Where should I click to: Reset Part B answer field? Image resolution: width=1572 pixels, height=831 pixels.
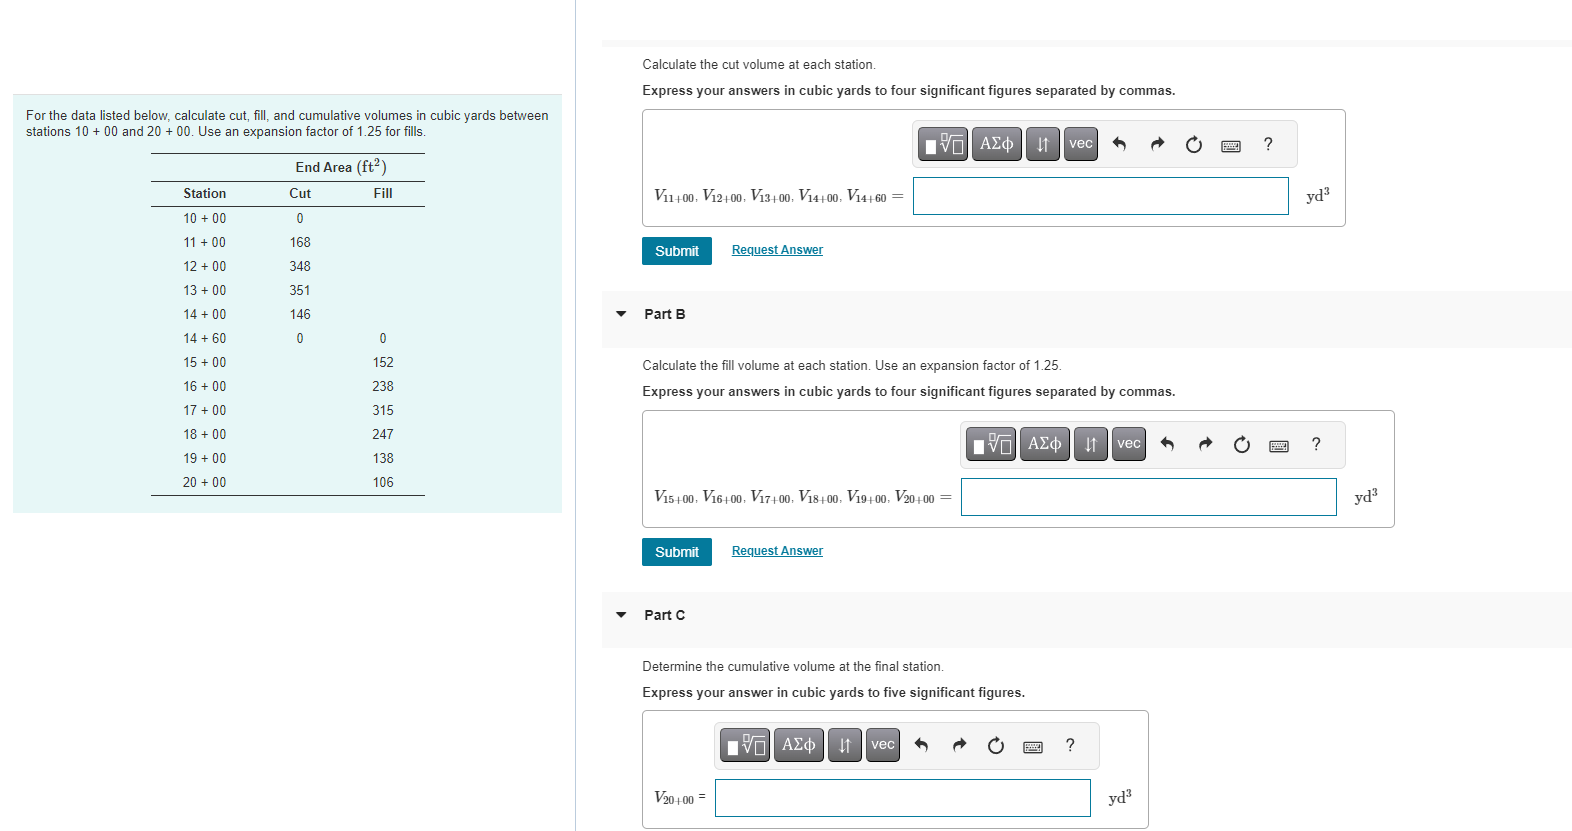coord(1242,444)
